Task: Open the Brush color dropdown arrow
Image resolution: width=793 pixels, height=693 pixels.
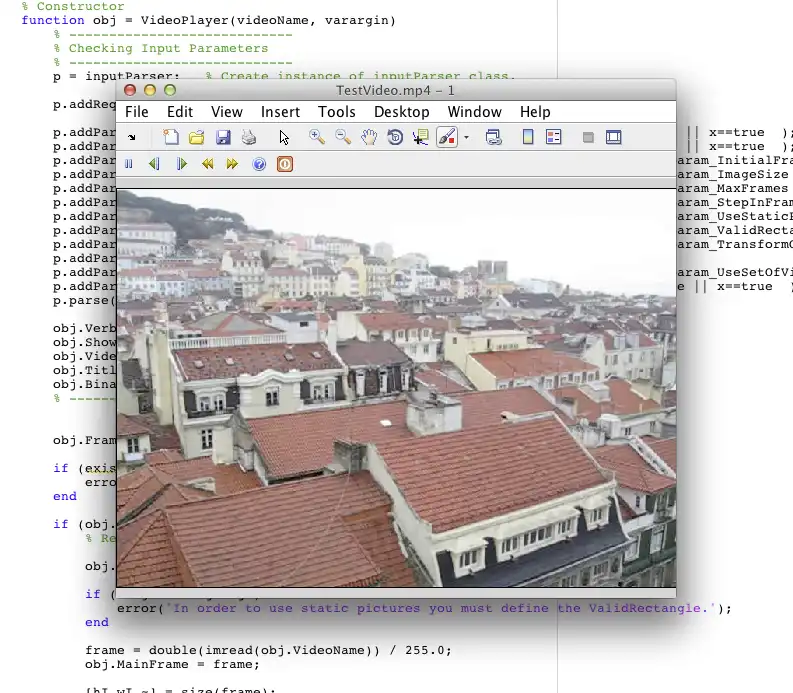Action: coord(466,137)
